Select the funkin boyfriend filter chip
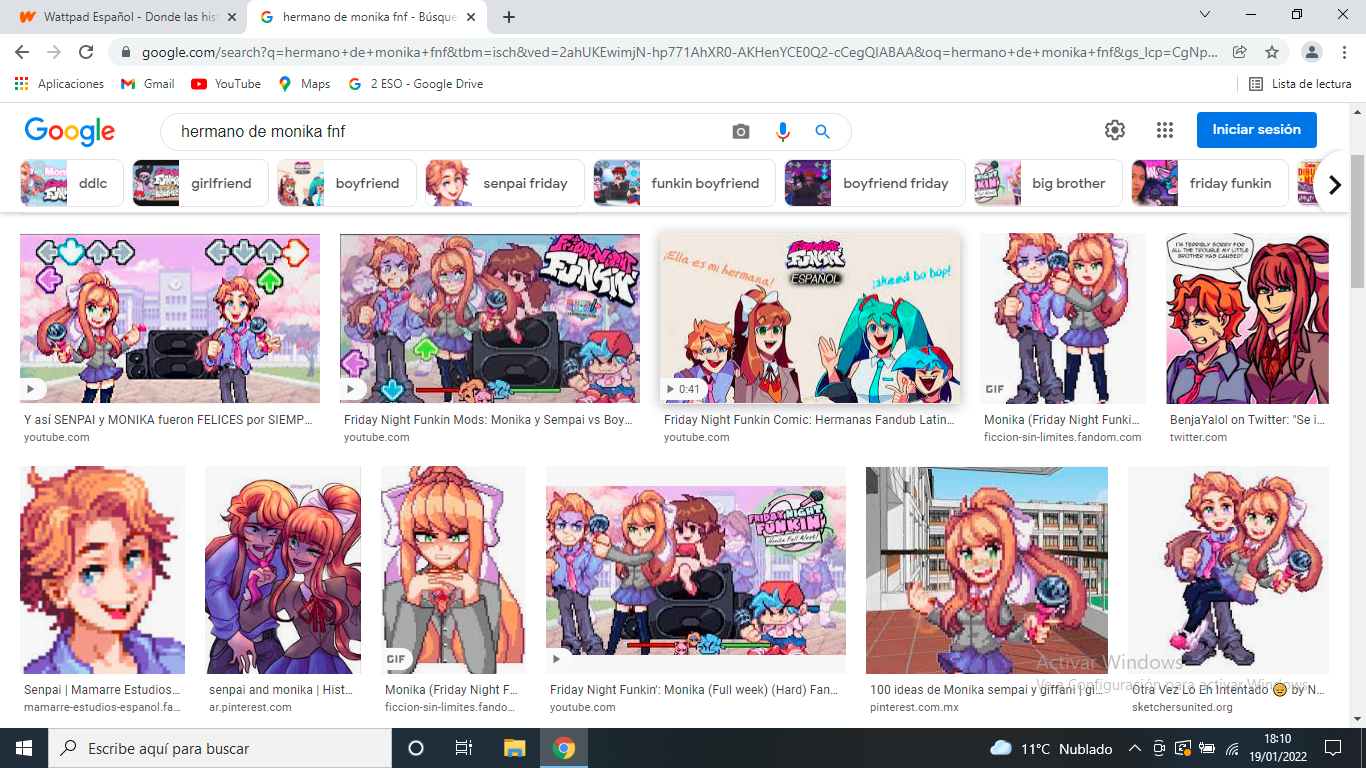The width and height of the screenshot is (1366, 768). click(684, 183)
